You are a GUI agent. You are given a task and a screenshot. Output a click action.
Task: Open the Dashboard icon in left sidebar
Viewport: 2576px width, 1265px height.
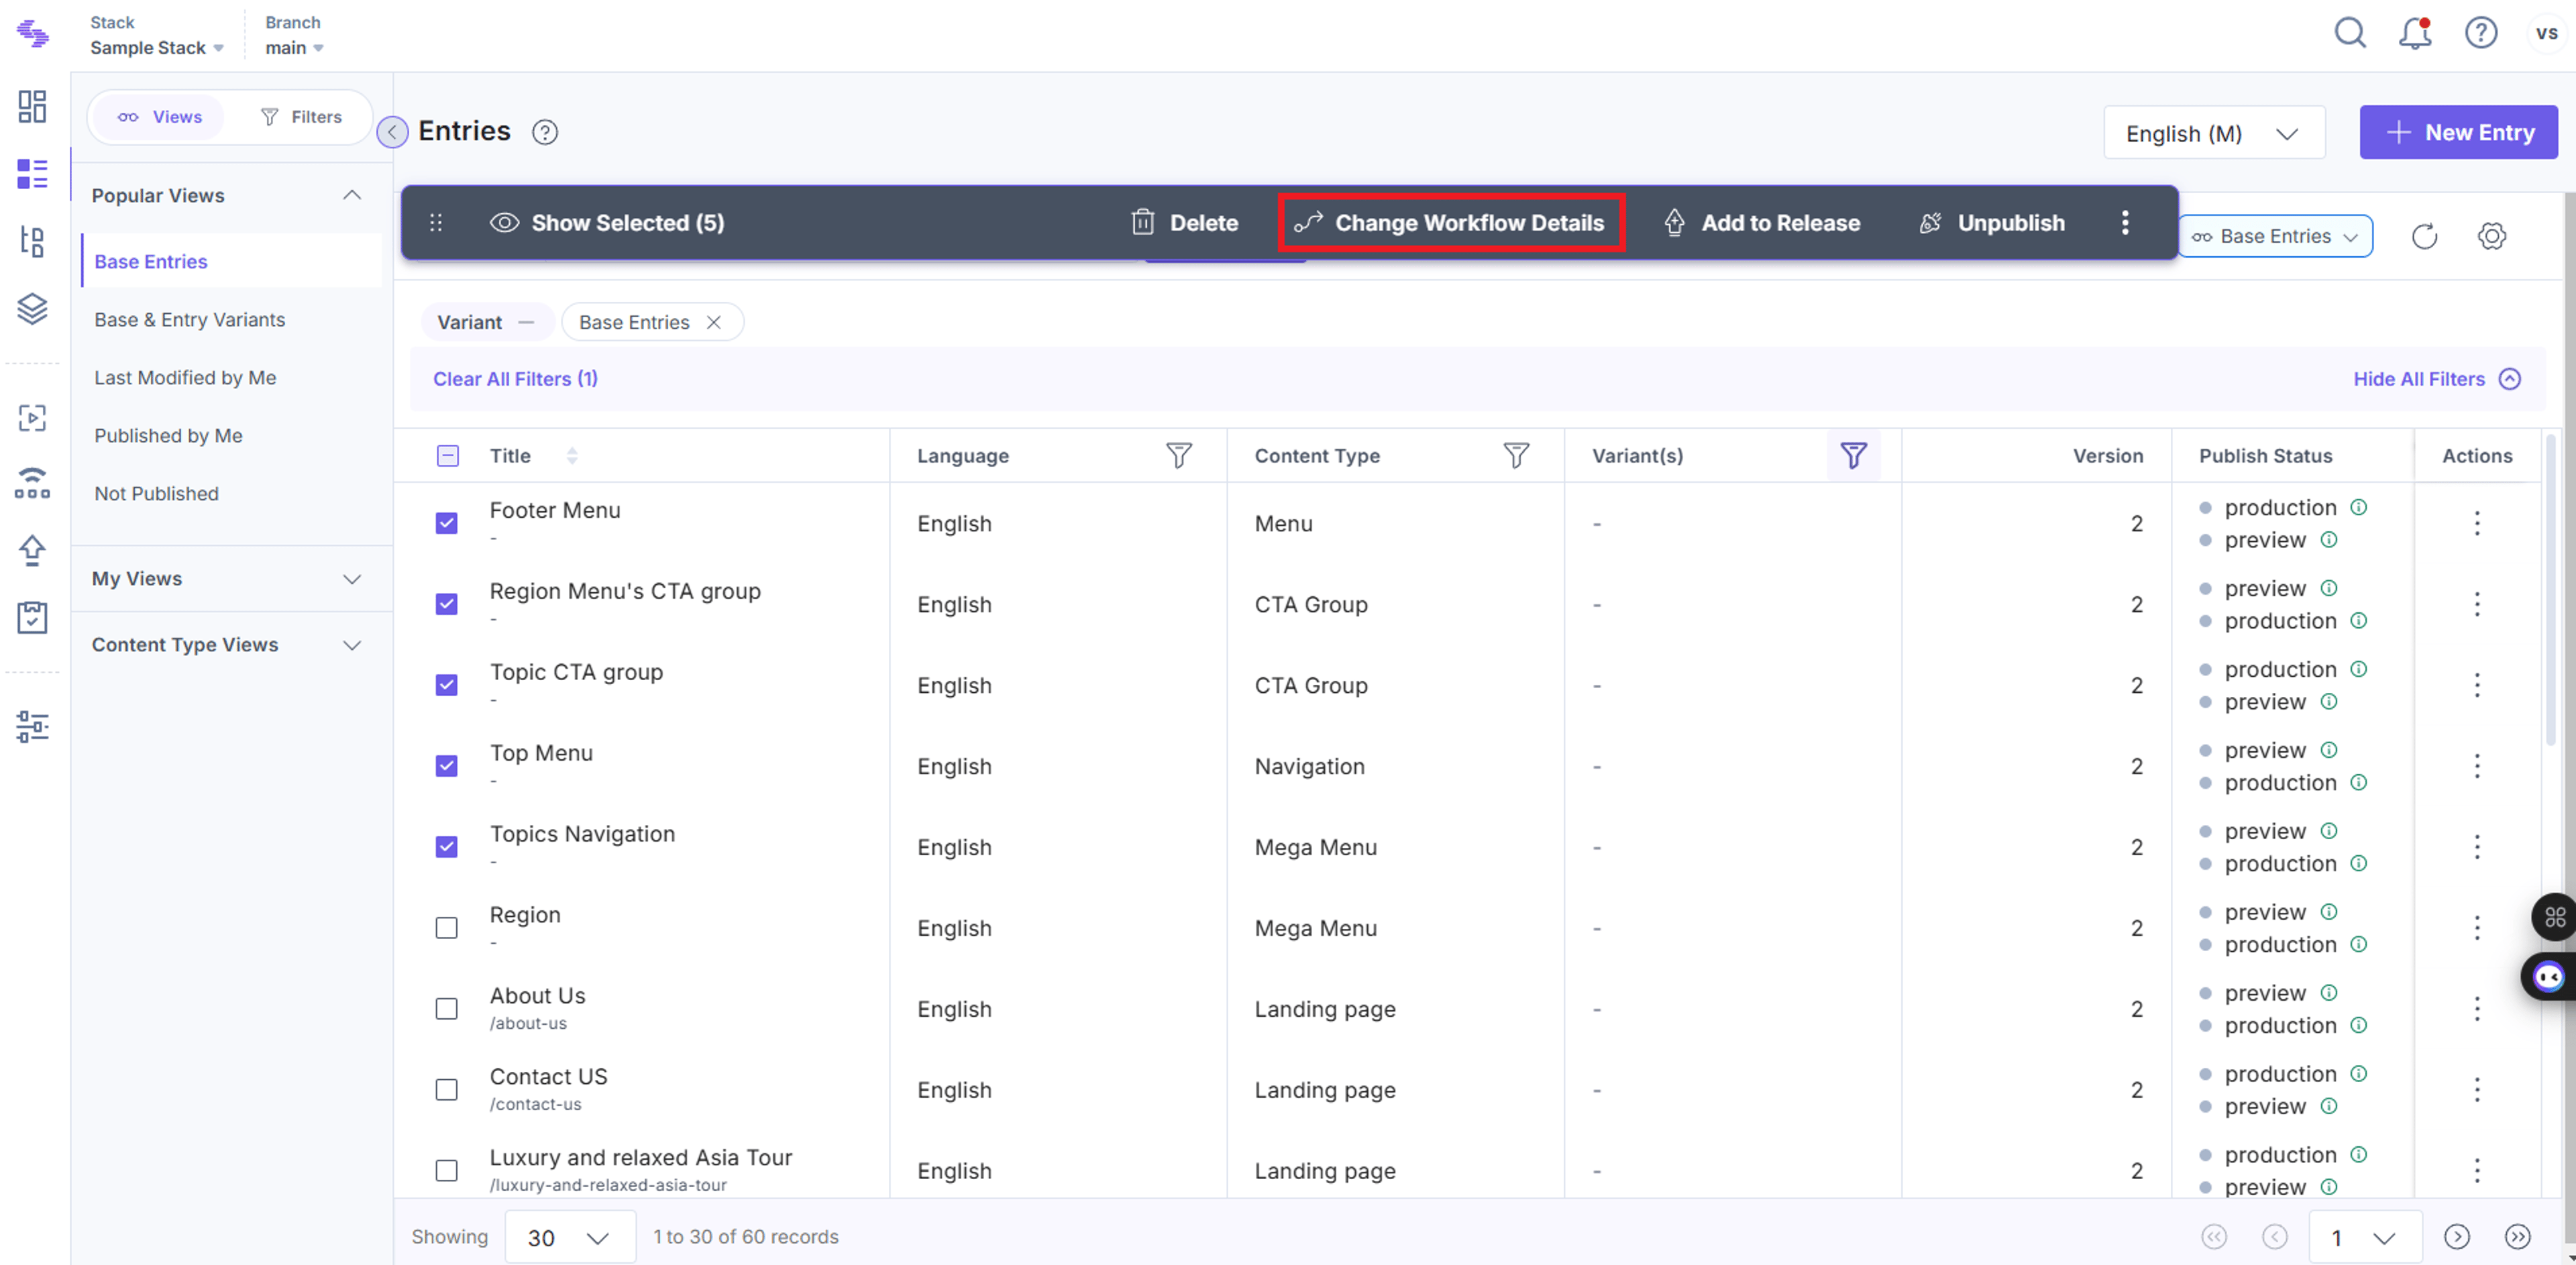coord(32,106)
